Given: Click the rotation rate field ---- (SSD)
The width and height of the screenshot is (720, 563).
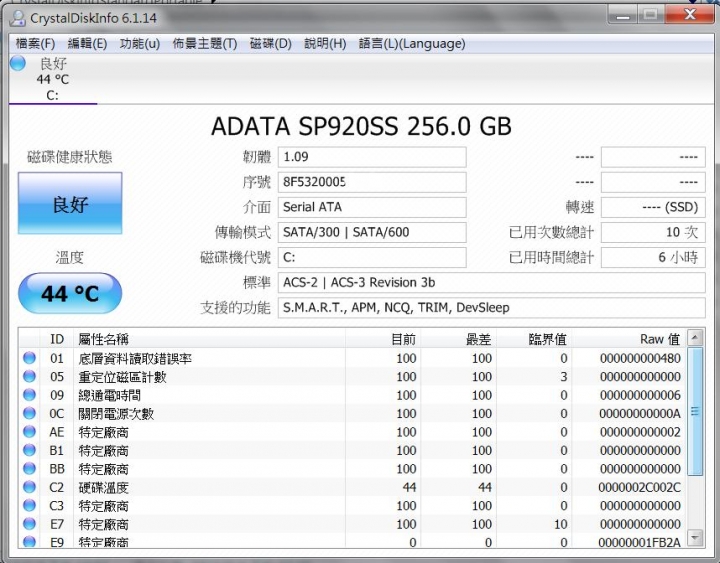Looking at the screenshot, I should [x=653, y=207].
